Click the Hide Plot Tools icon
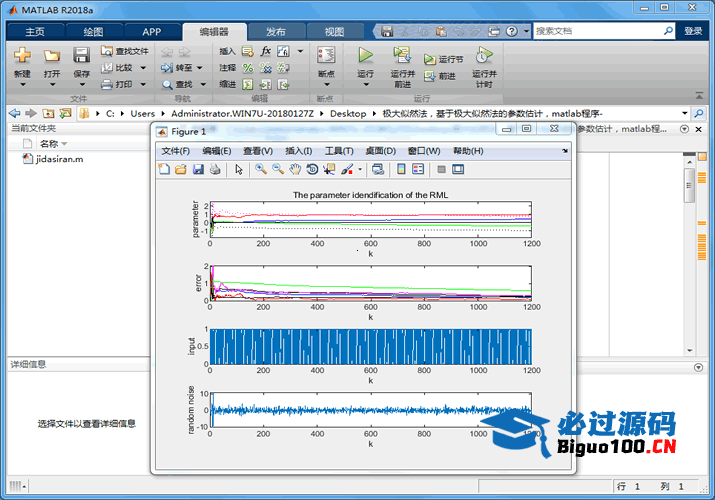This screenshot has width=715, height=500. pos(441,170)
